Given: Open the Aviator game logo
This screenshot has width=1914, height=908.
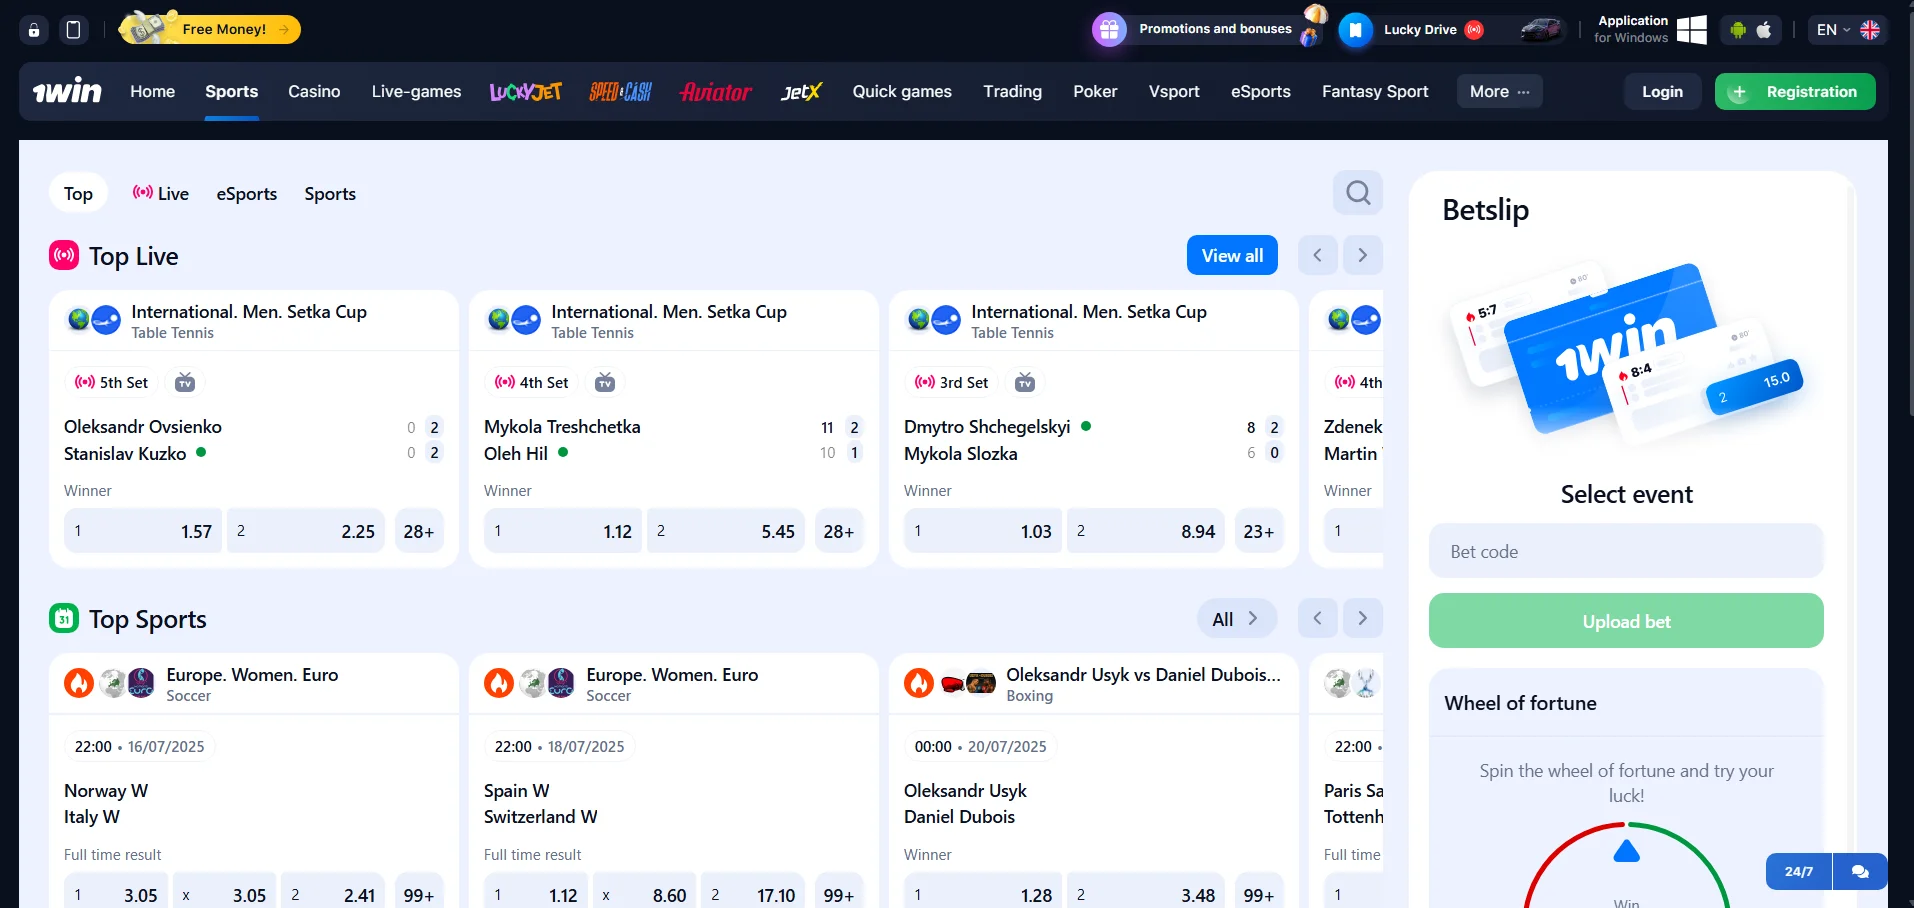Looking at the screenshot, I should click(x=716, y=92).
